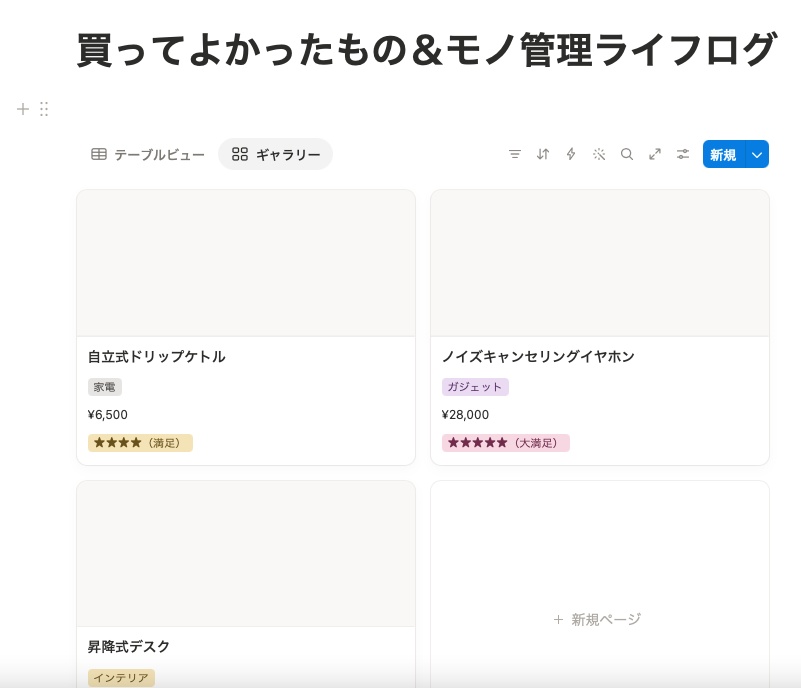The width and height of the screenshot is (801, 688).
Task: Click the ¥6,500 price value
Action: [x=108, y=415]
